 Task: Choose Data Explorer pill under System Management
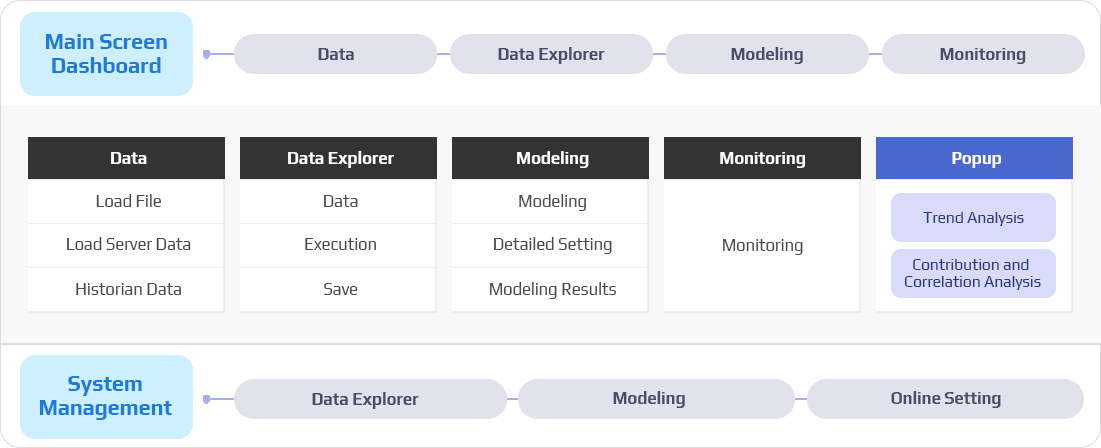point(365,399)
